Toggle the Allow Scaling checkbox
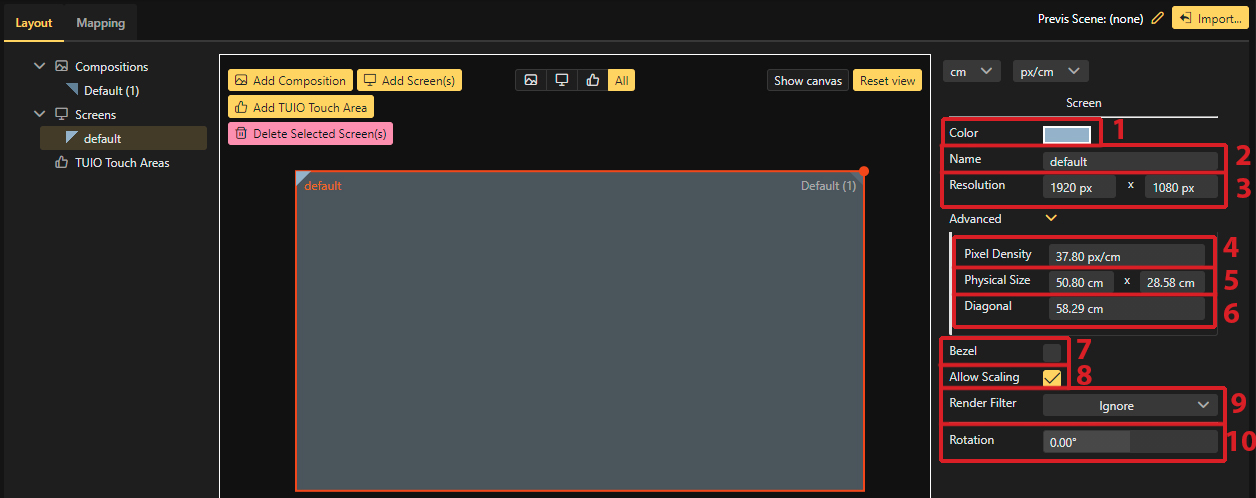Image resolution: width=1256 pixels, height=498 pixels. (x=1051, y=378)
